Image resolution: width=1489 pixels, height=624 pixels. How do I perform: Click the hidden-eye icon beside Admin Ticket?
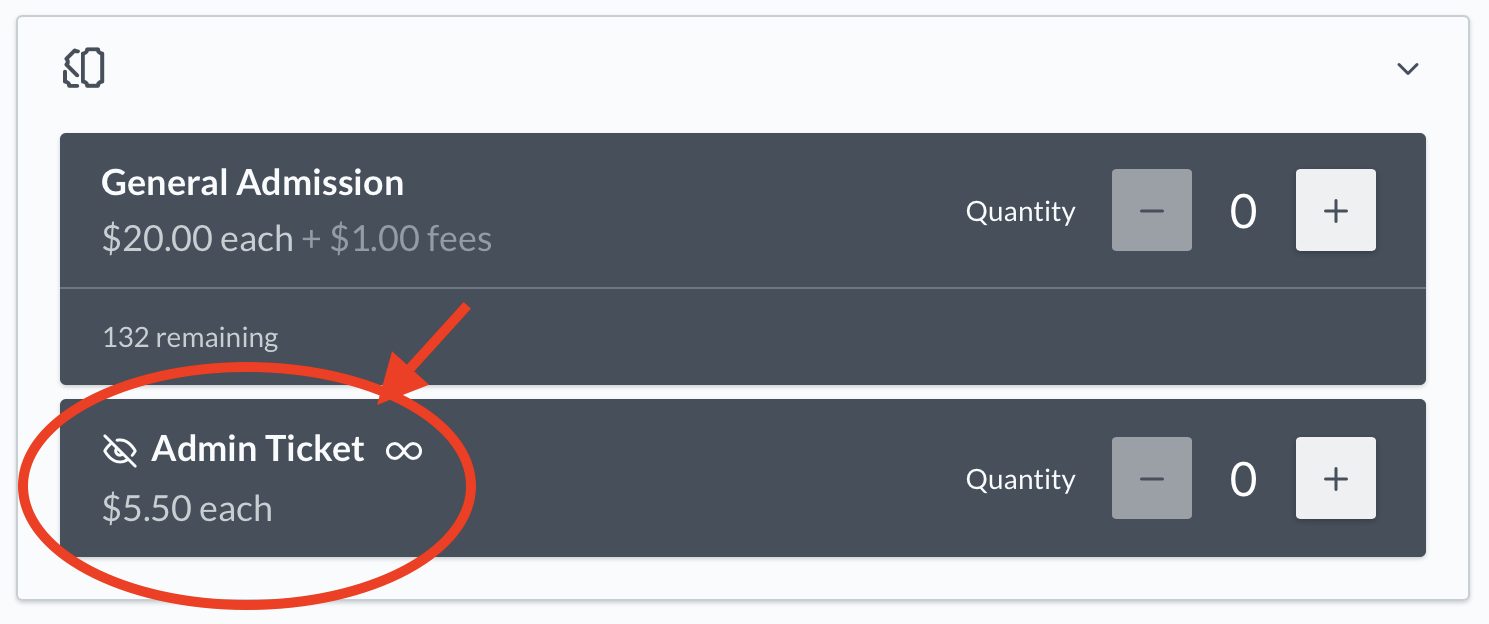coord(120,451)
